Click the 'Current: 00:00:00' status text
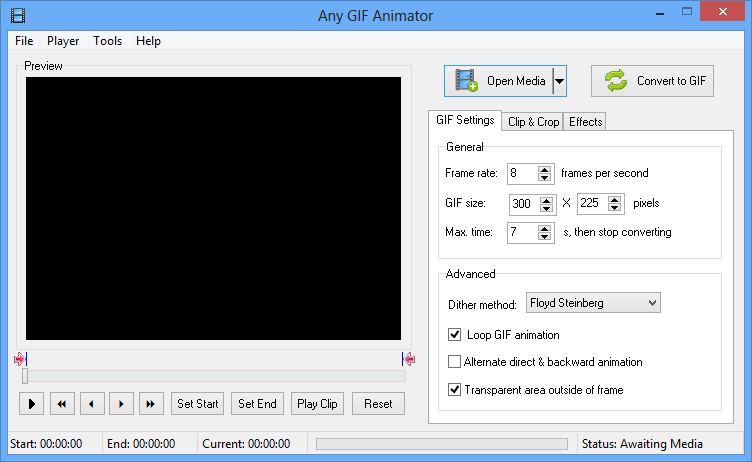Image resolution: width=752 pixels, height=462 pixels. tap(246, 444)
